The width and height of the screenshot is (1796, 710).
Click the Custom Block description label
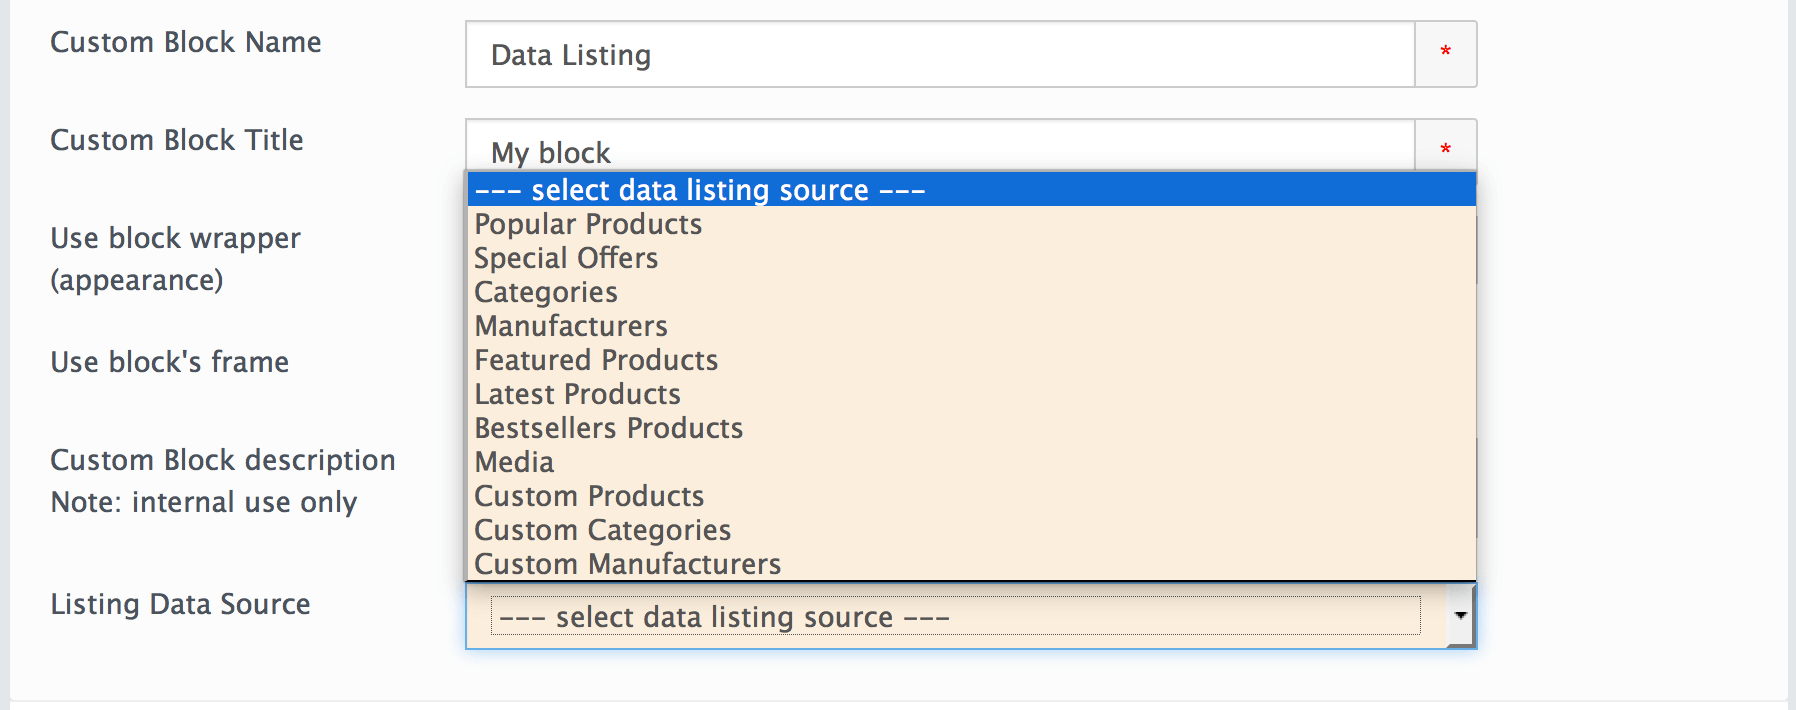(x=223, y=460)
